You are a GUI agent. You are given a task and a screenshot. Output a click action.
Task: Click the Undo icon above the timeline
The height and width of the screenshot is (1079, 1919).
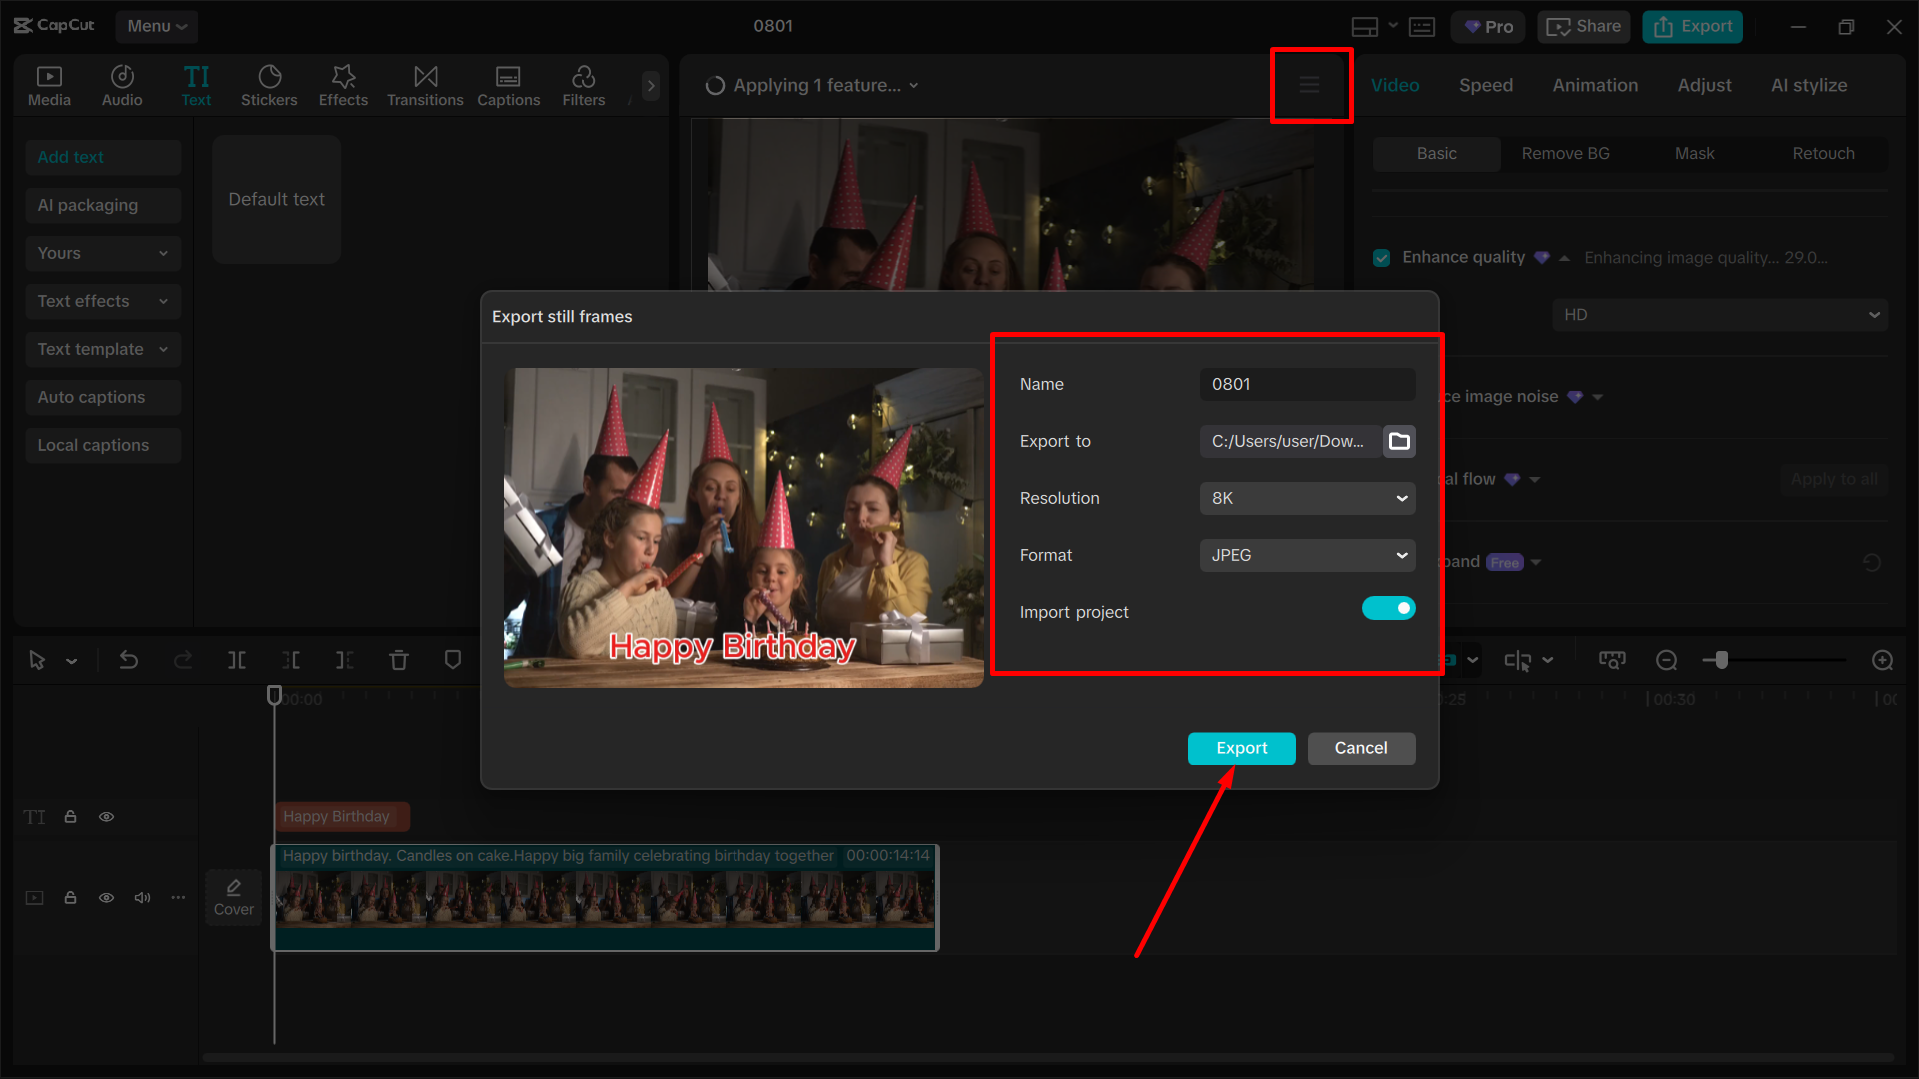click(x=129, y=660)
